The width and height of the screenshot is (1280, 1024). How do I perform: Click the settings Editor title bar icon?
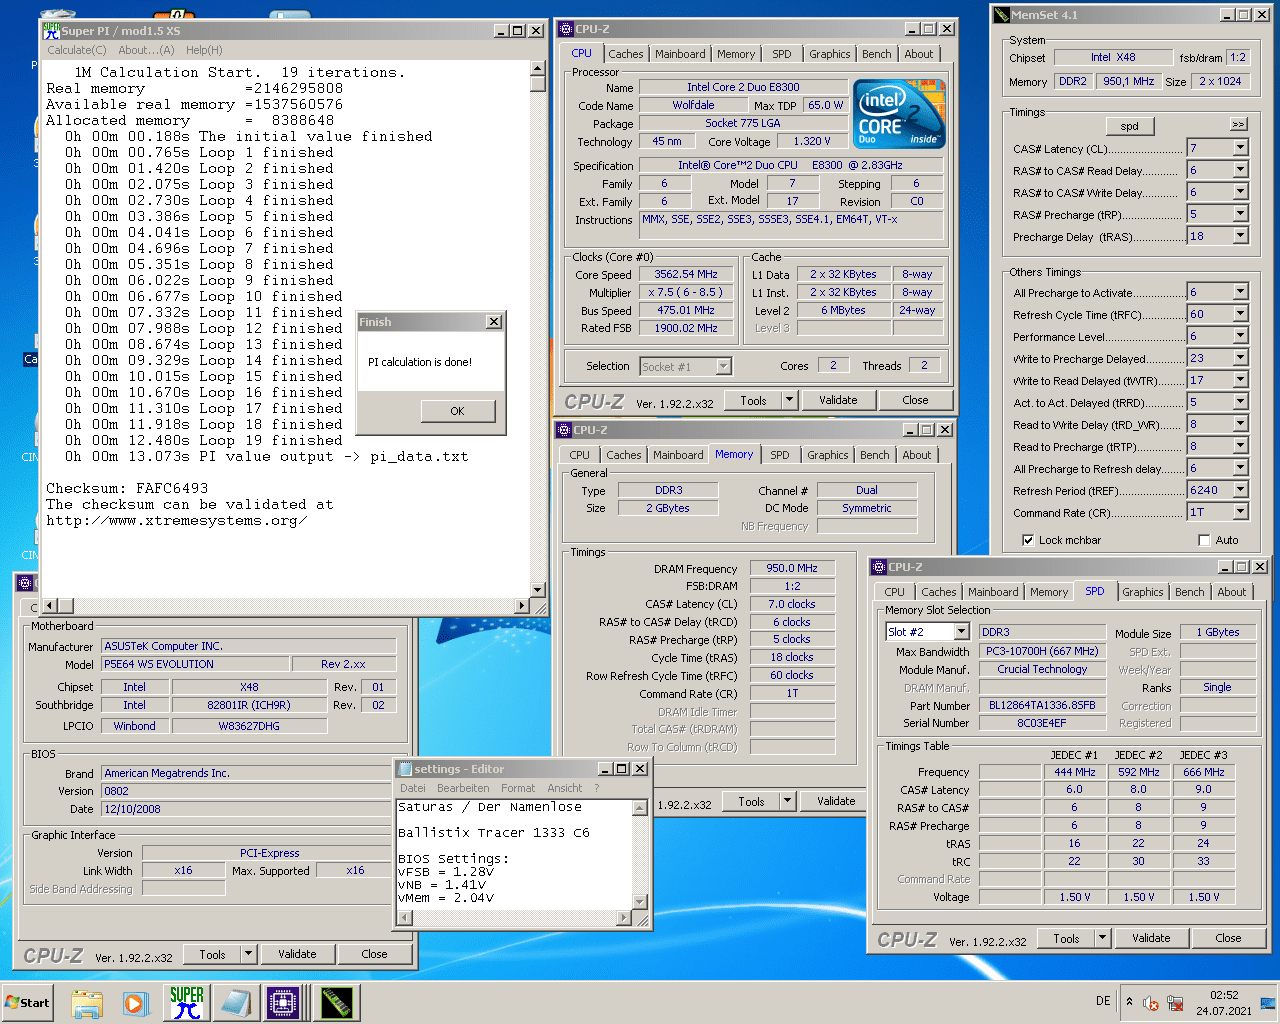tap(406, 769)
